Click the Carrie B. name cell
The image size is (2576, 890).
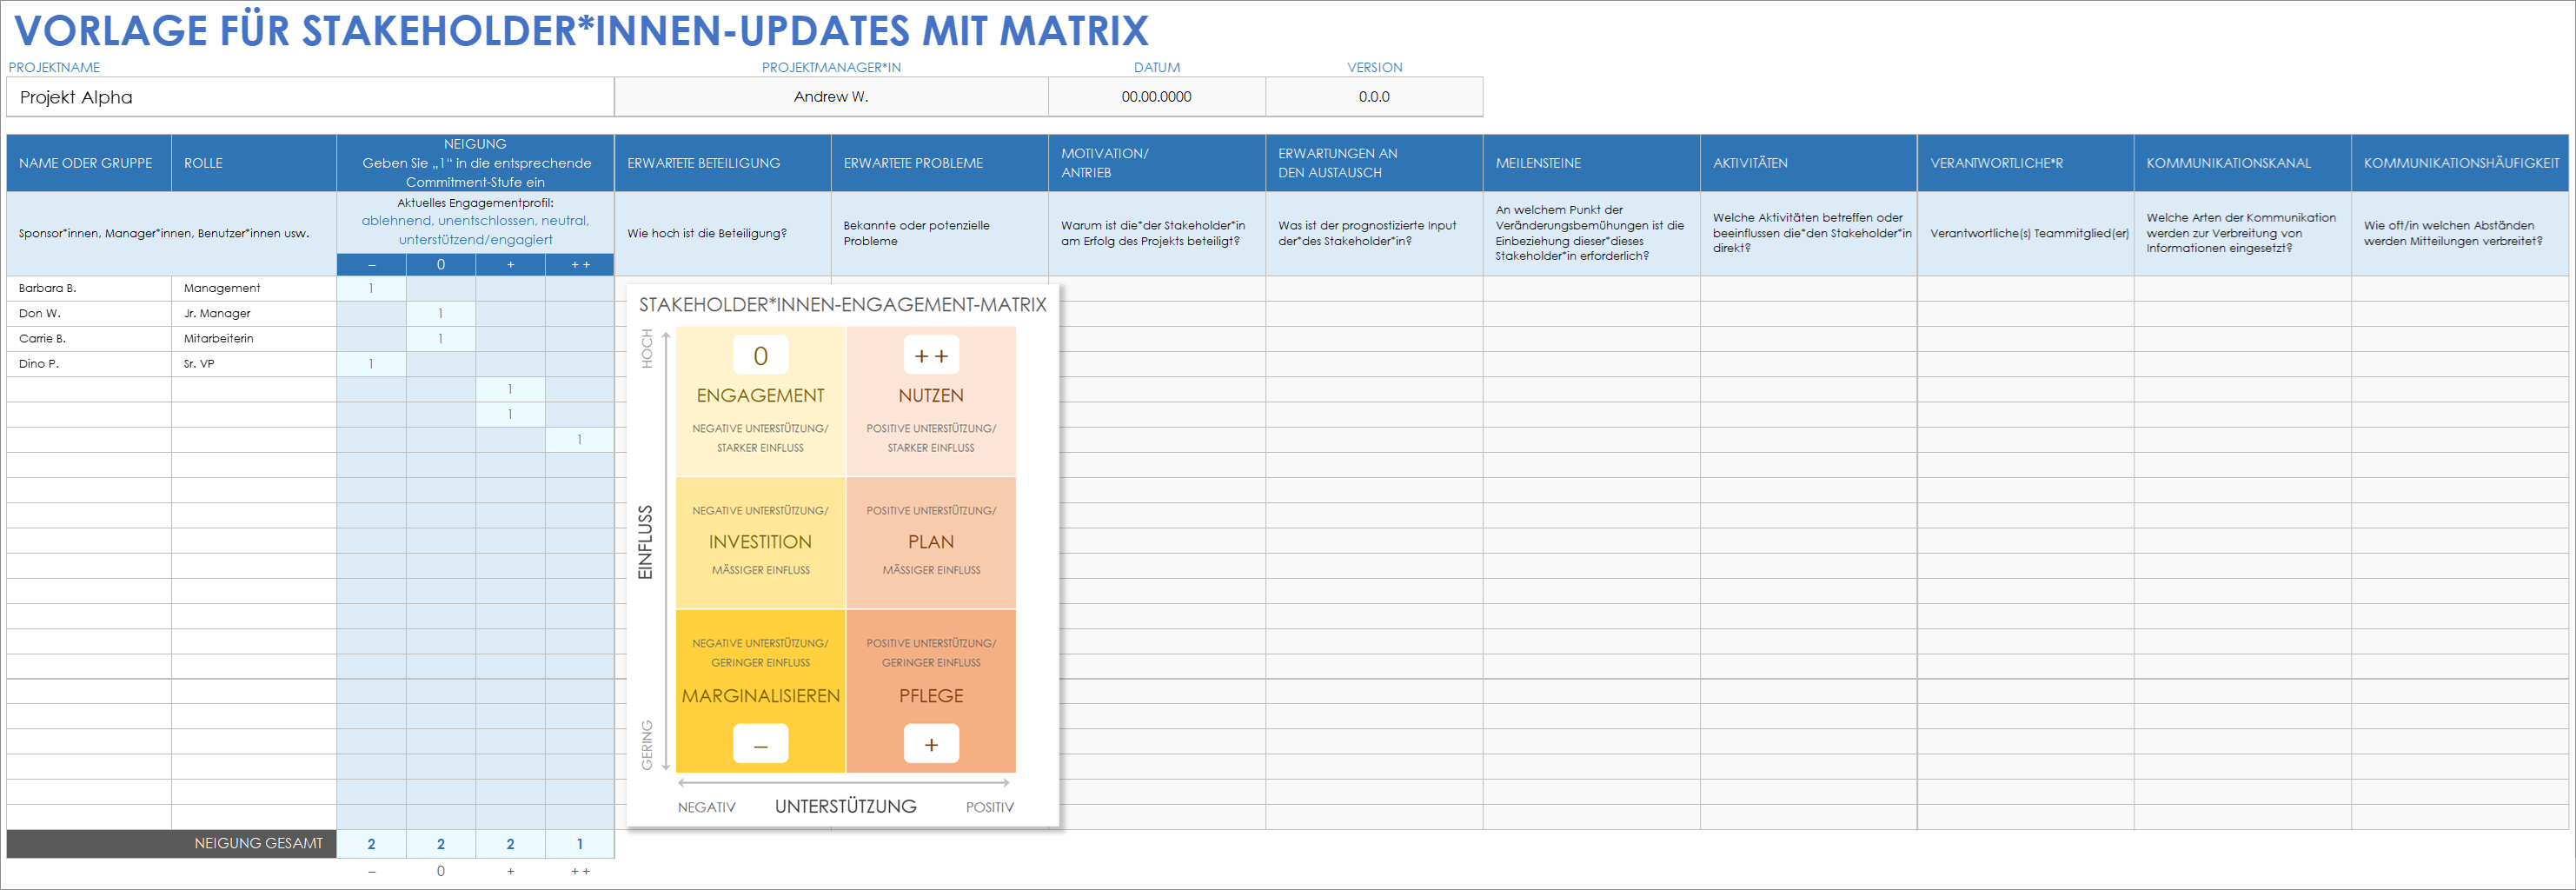89,338
